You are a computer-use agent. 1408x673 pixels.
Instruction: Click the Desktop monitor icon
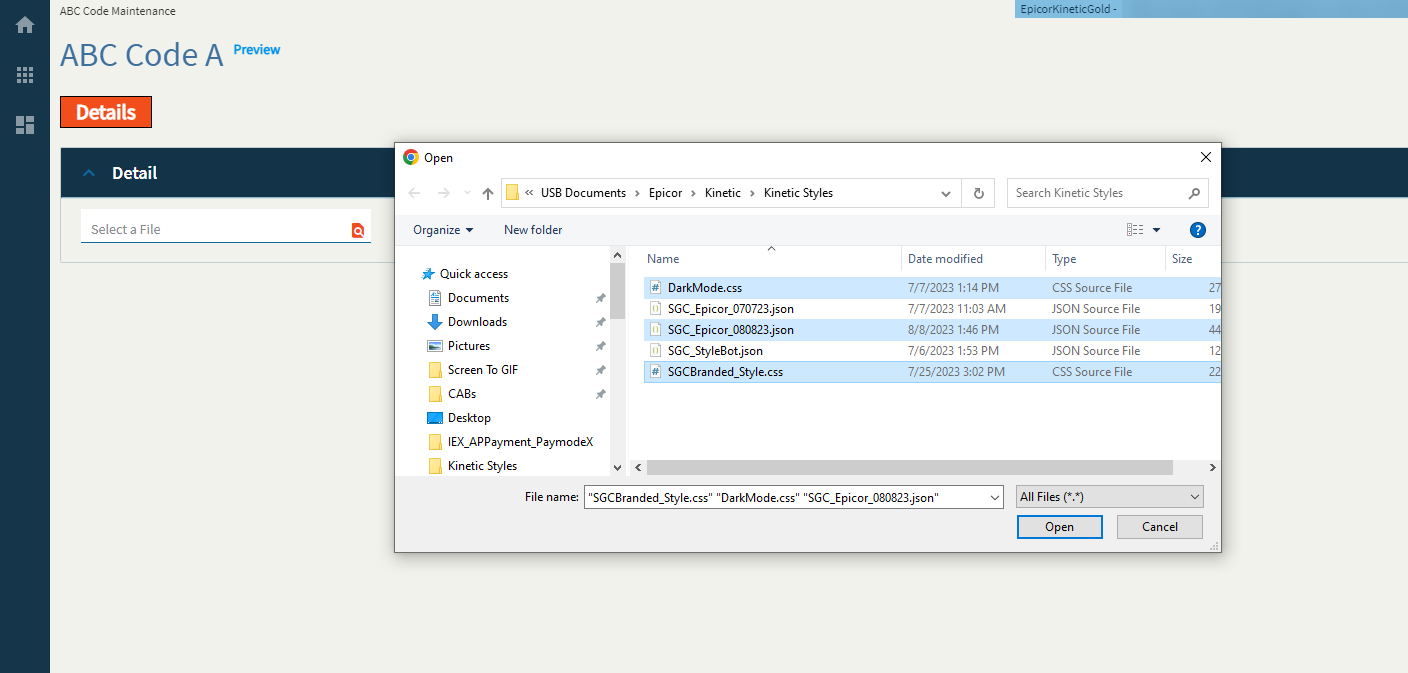click(x=435, y=418)
